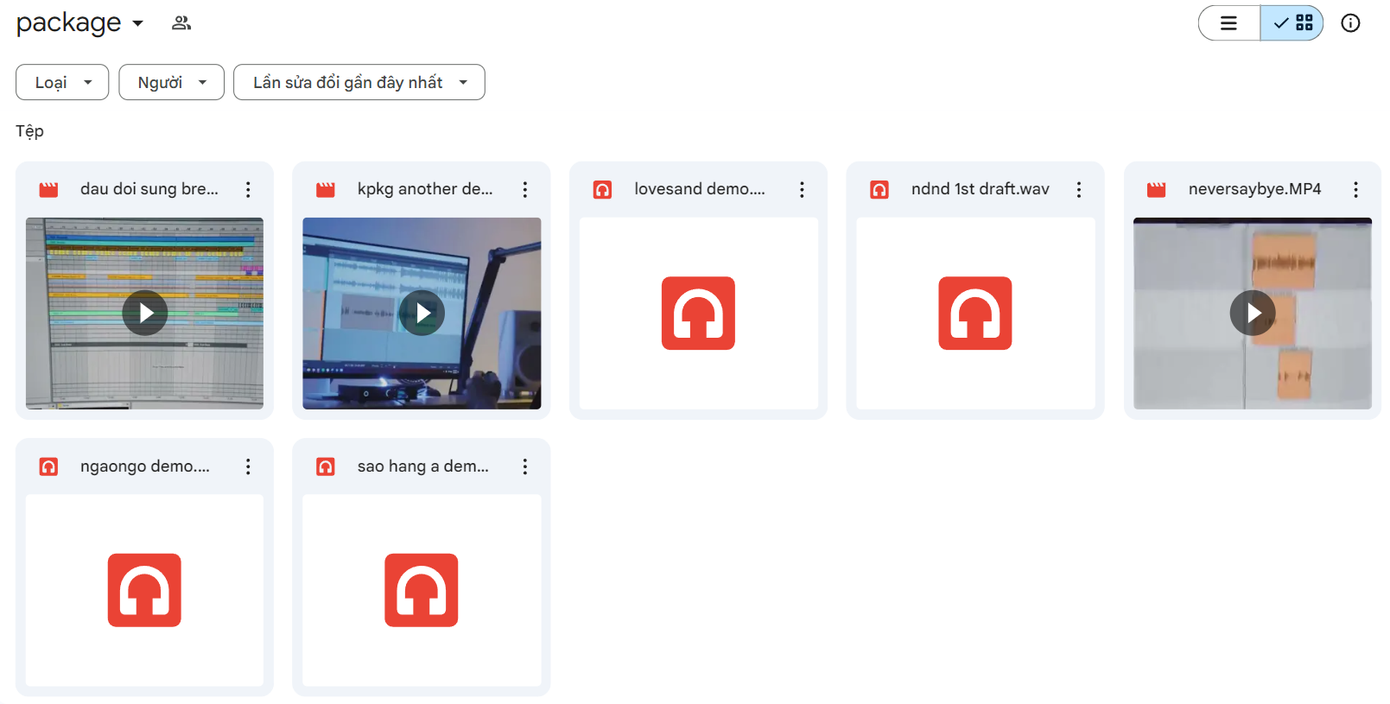The image size is (1390, 704).
Task: Switch to list layout view
Action: (1229, 23)
